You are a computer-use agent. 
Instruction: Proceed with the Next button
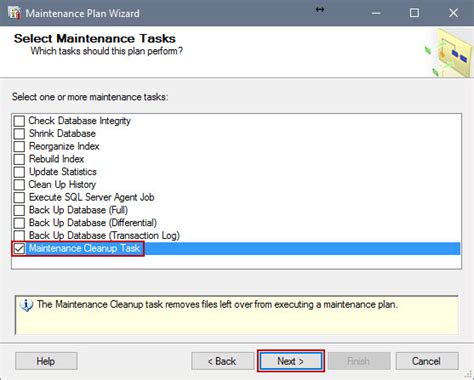[291, 361]
